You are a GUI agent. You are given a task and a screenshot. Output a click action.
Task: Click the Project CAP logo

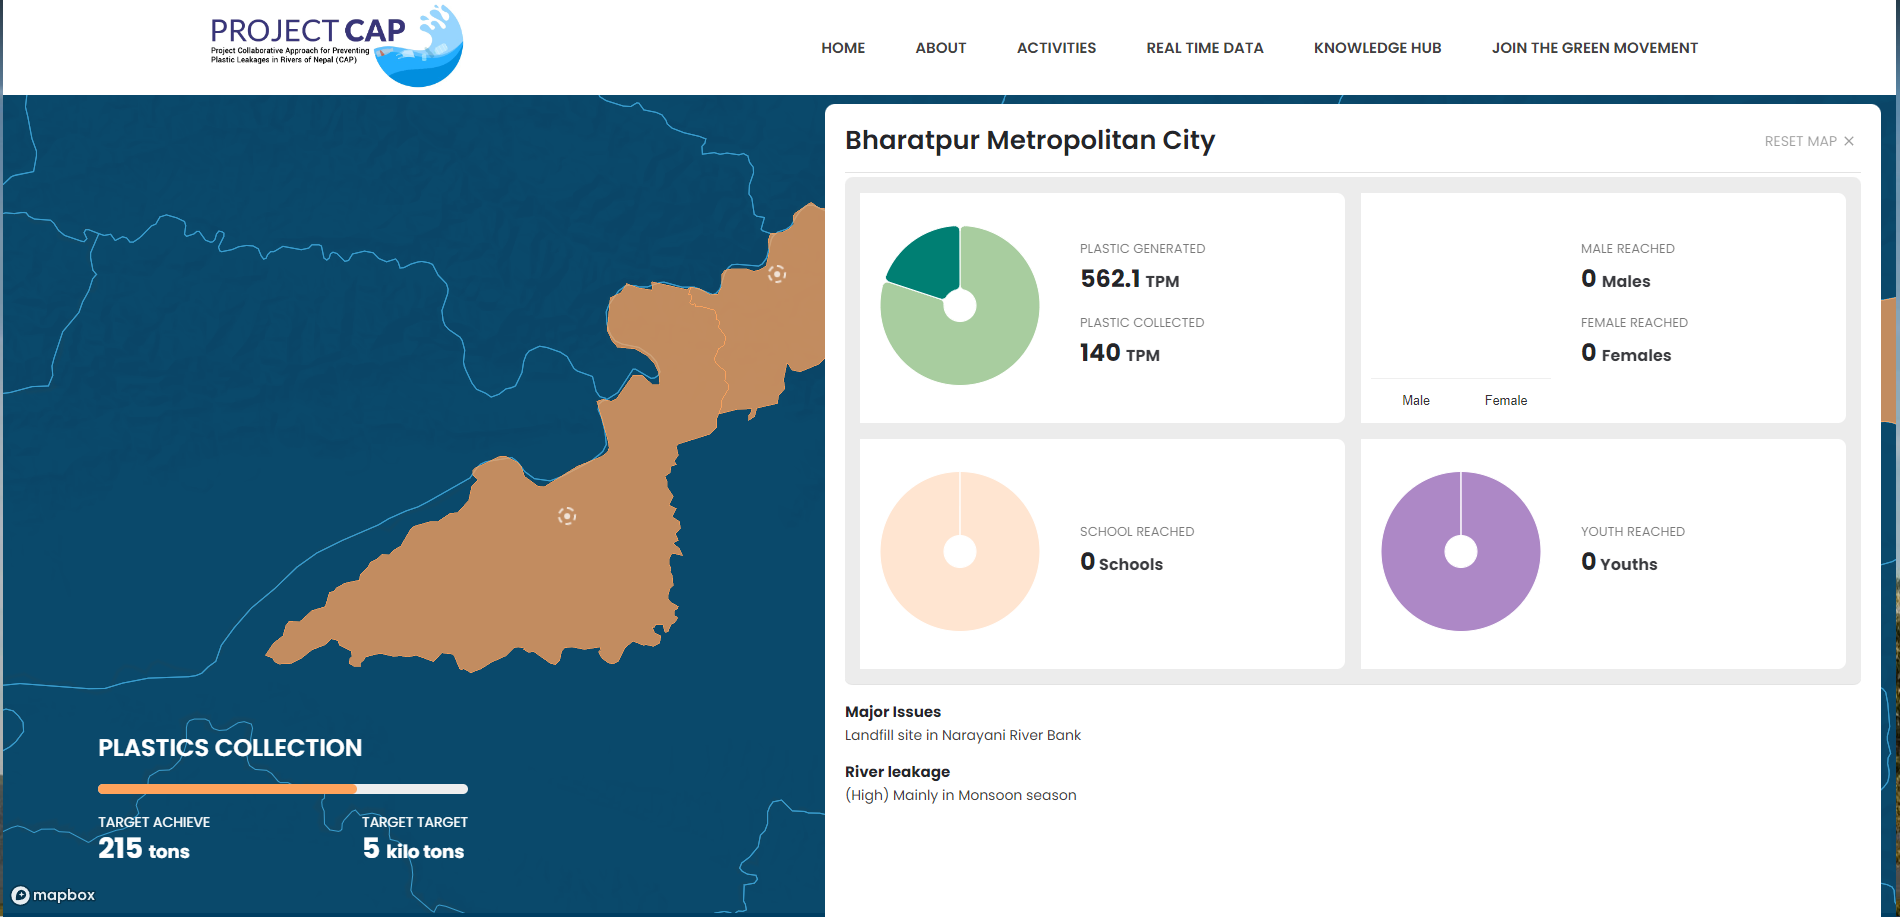(336, 46)
